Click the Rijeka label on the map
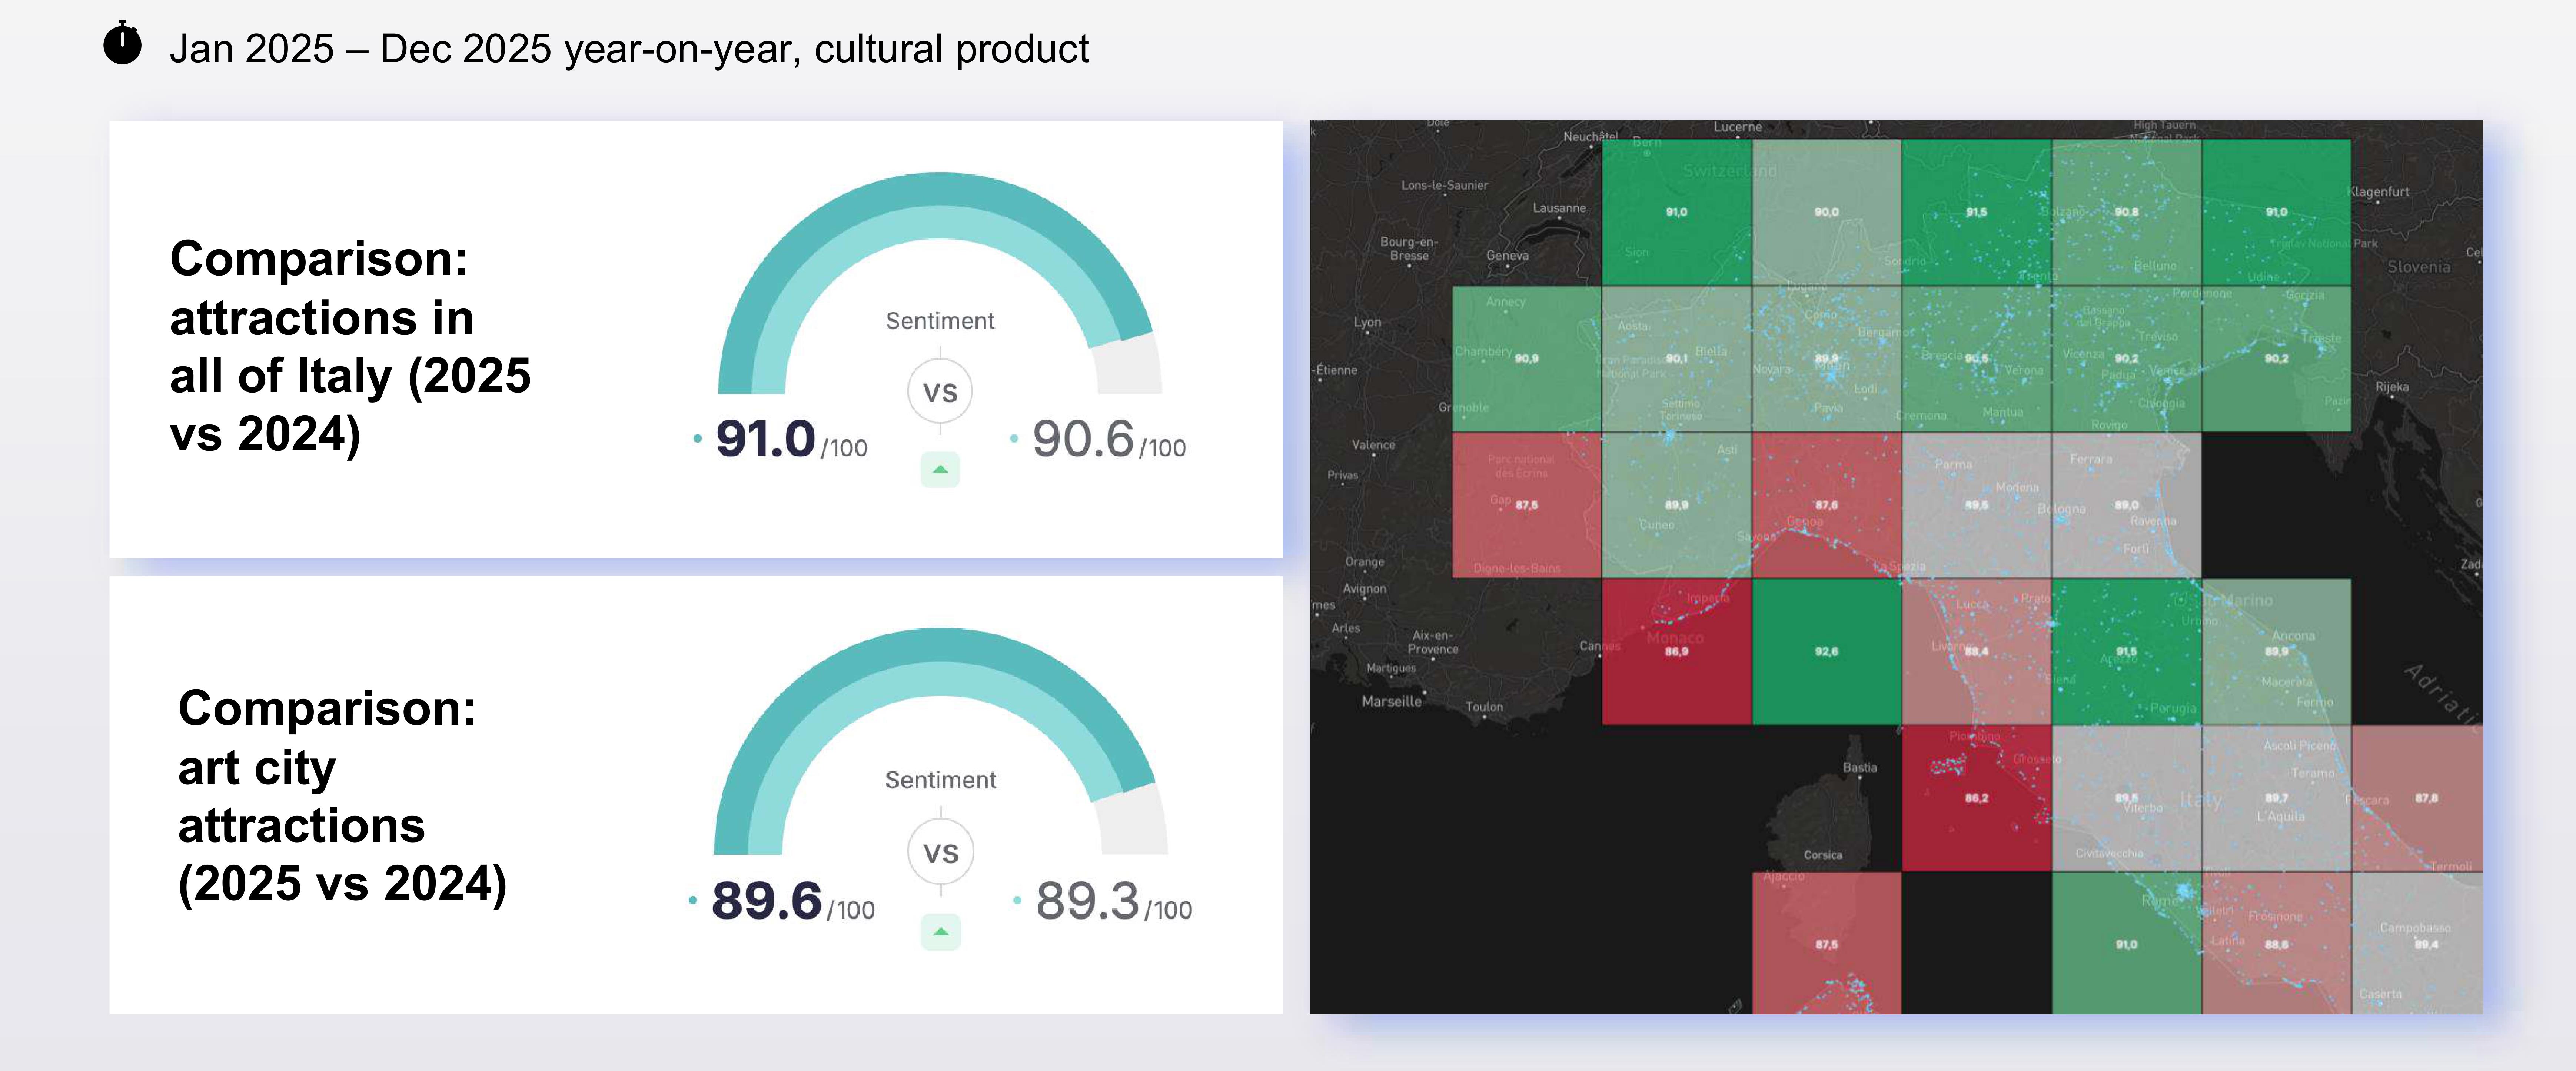Image resolution: width=2576 pixels, height=1071 pixels. [x=2392, y=387]
